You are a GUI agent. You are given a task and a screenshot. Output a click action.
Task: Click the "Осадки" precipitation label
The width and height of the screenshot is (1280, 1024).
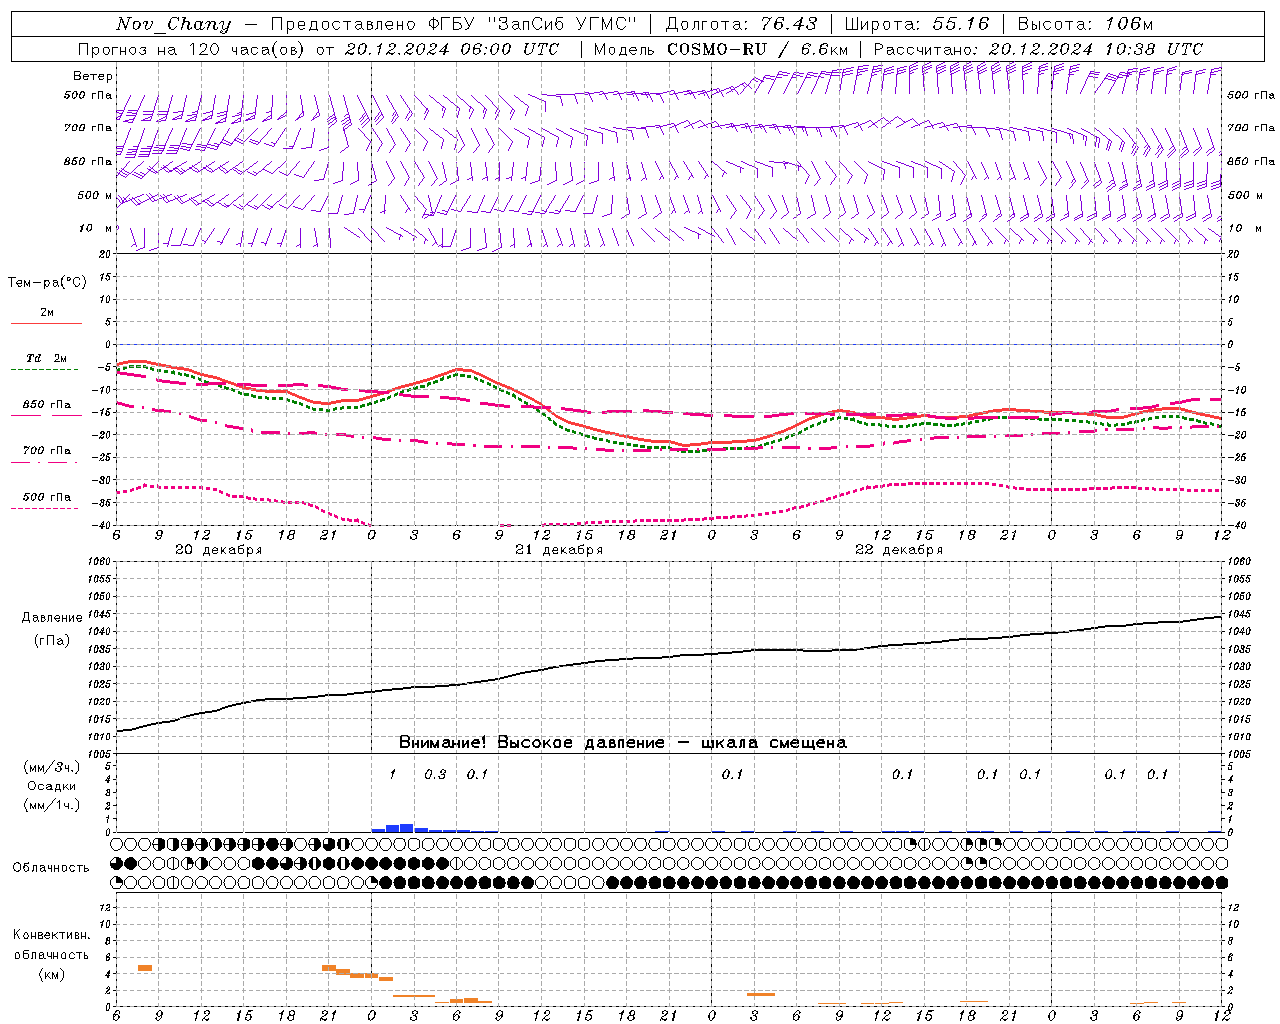tap(51, 786)
